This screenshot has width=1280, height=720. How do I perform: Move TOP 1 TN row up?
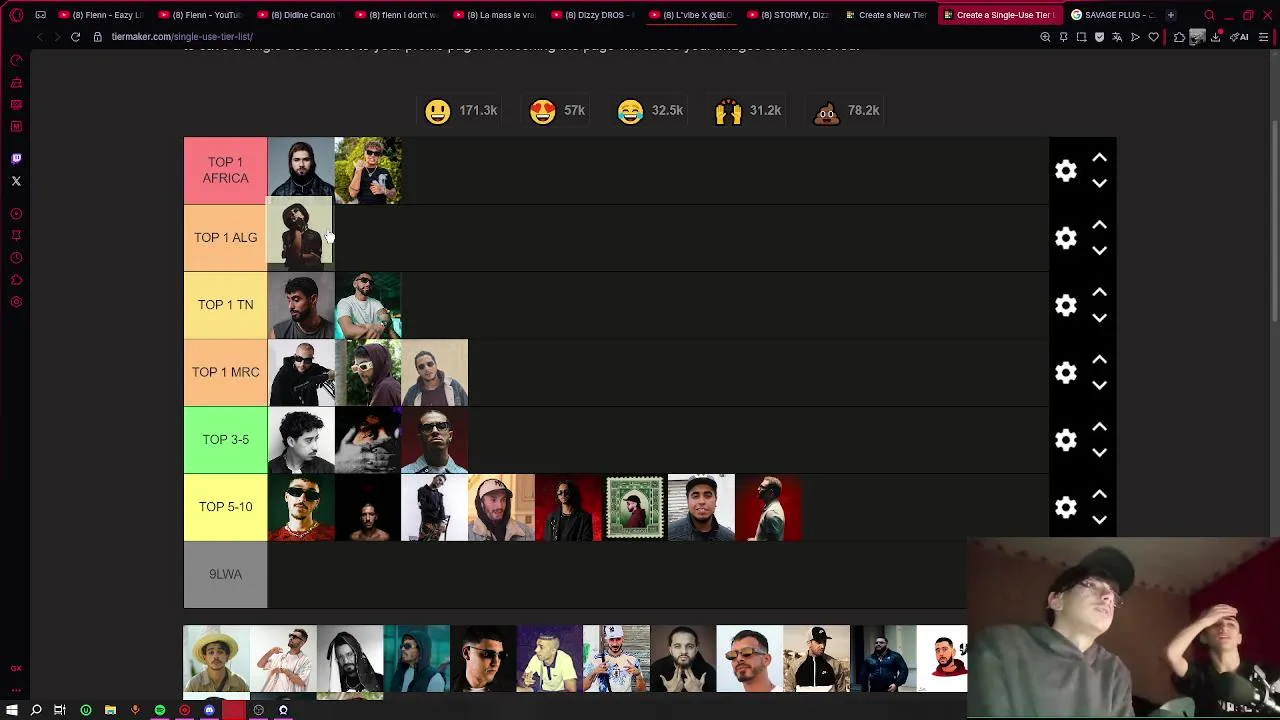pos(1099,292)
